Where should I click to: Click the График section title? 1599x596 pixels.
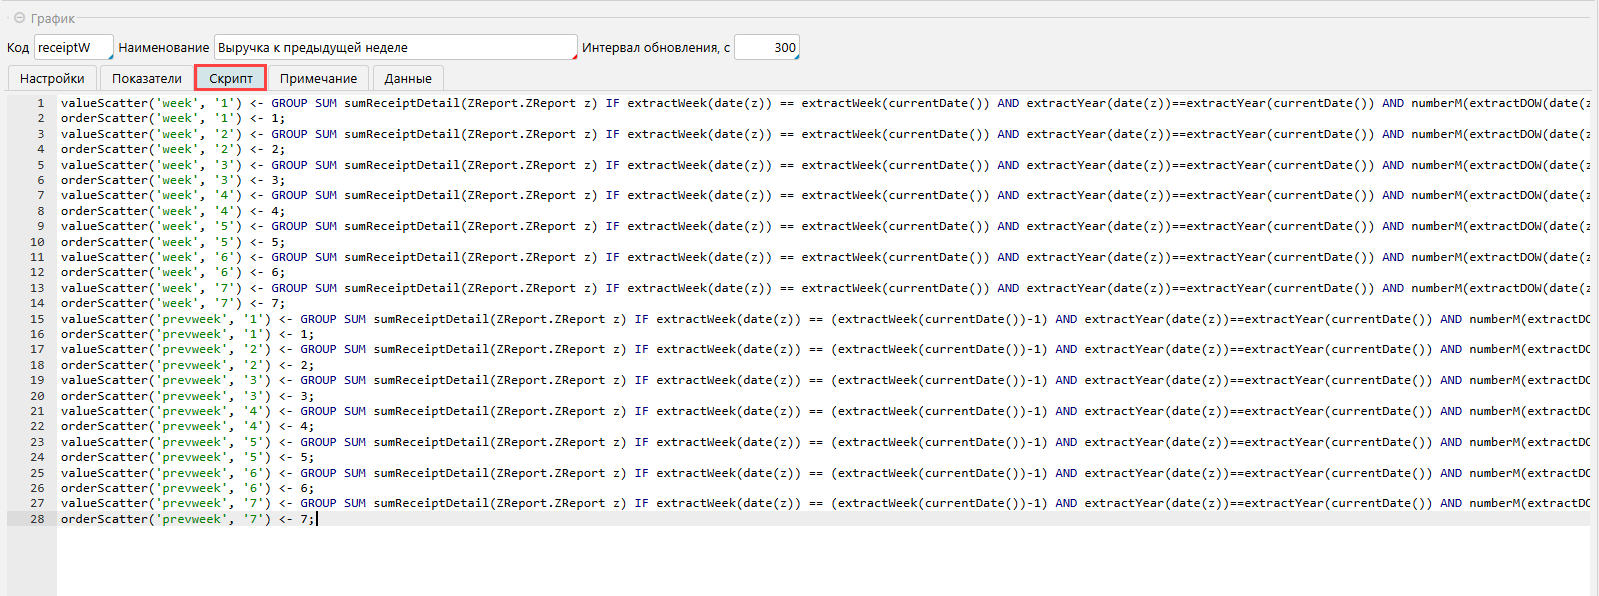pos(53,18)
